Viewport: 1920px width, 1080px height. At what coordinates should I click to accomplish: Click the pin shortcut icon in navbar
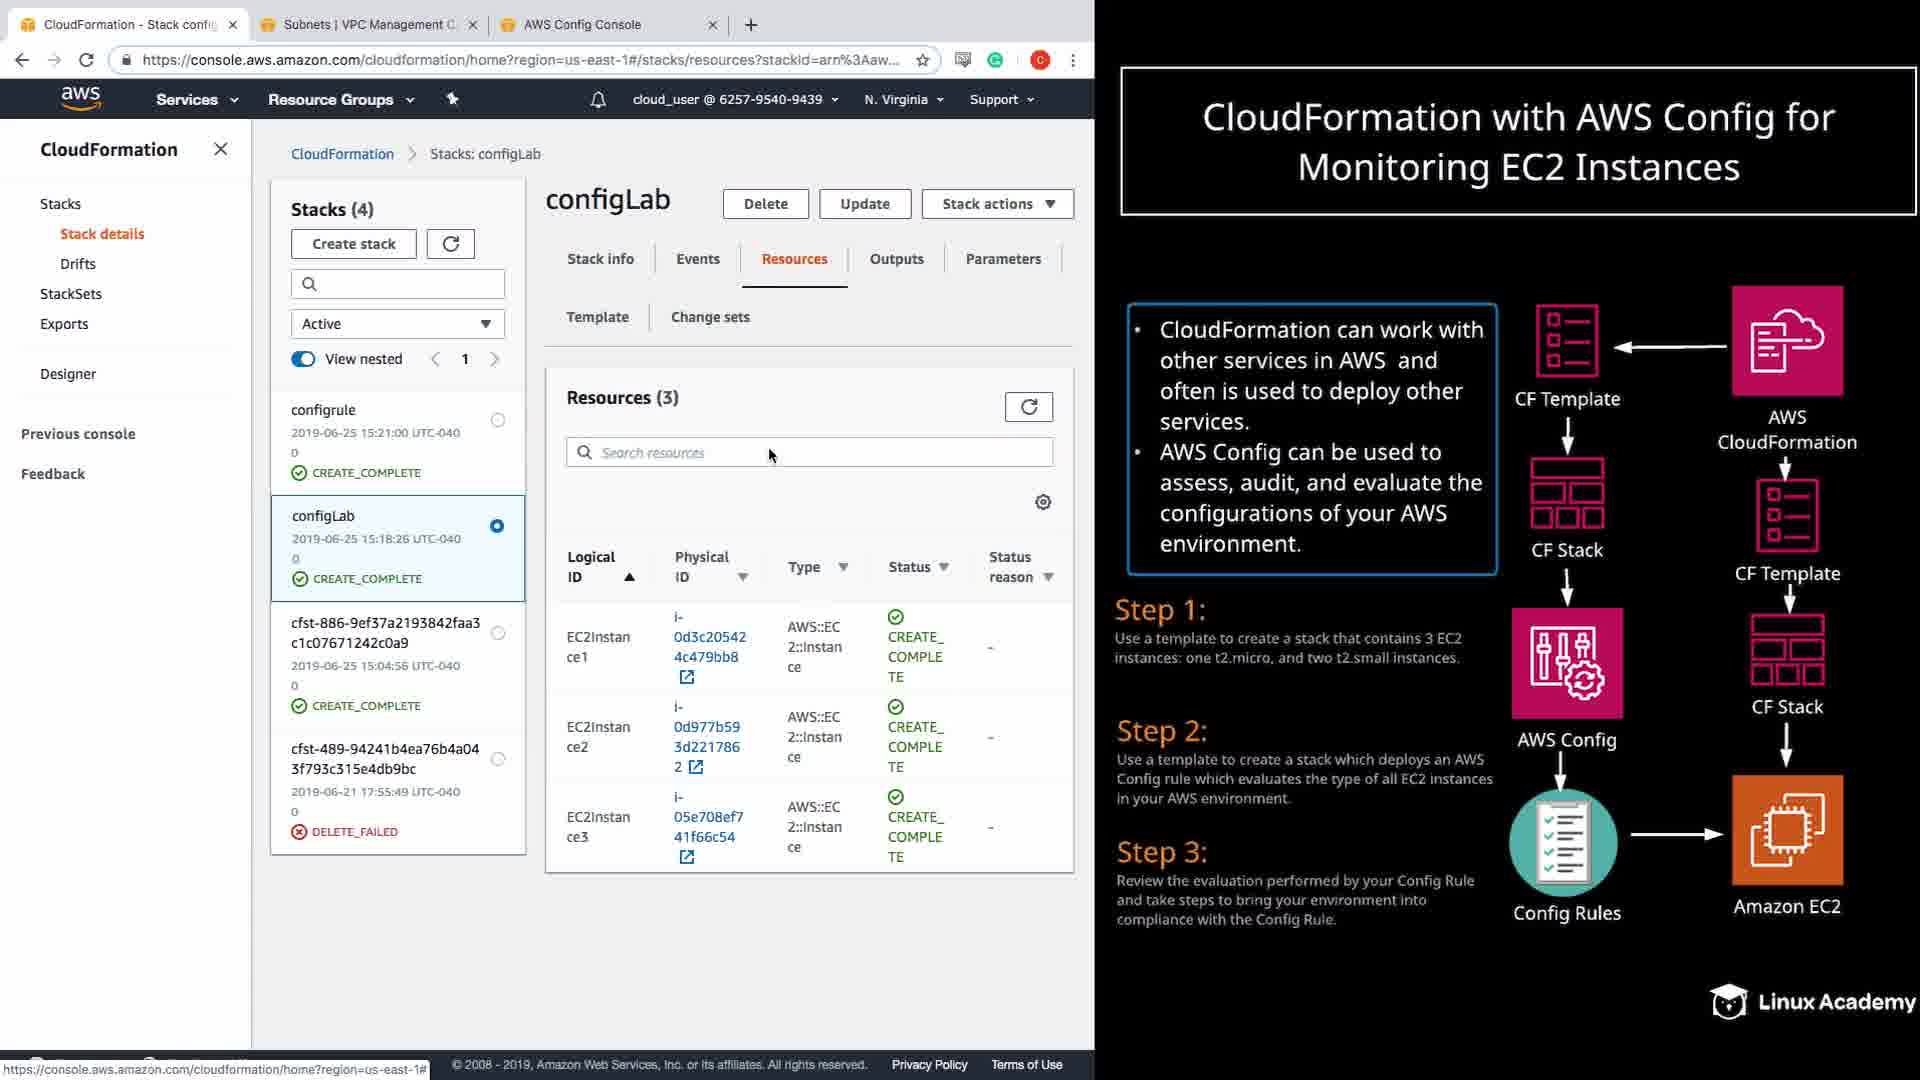(x=452, y=99)
